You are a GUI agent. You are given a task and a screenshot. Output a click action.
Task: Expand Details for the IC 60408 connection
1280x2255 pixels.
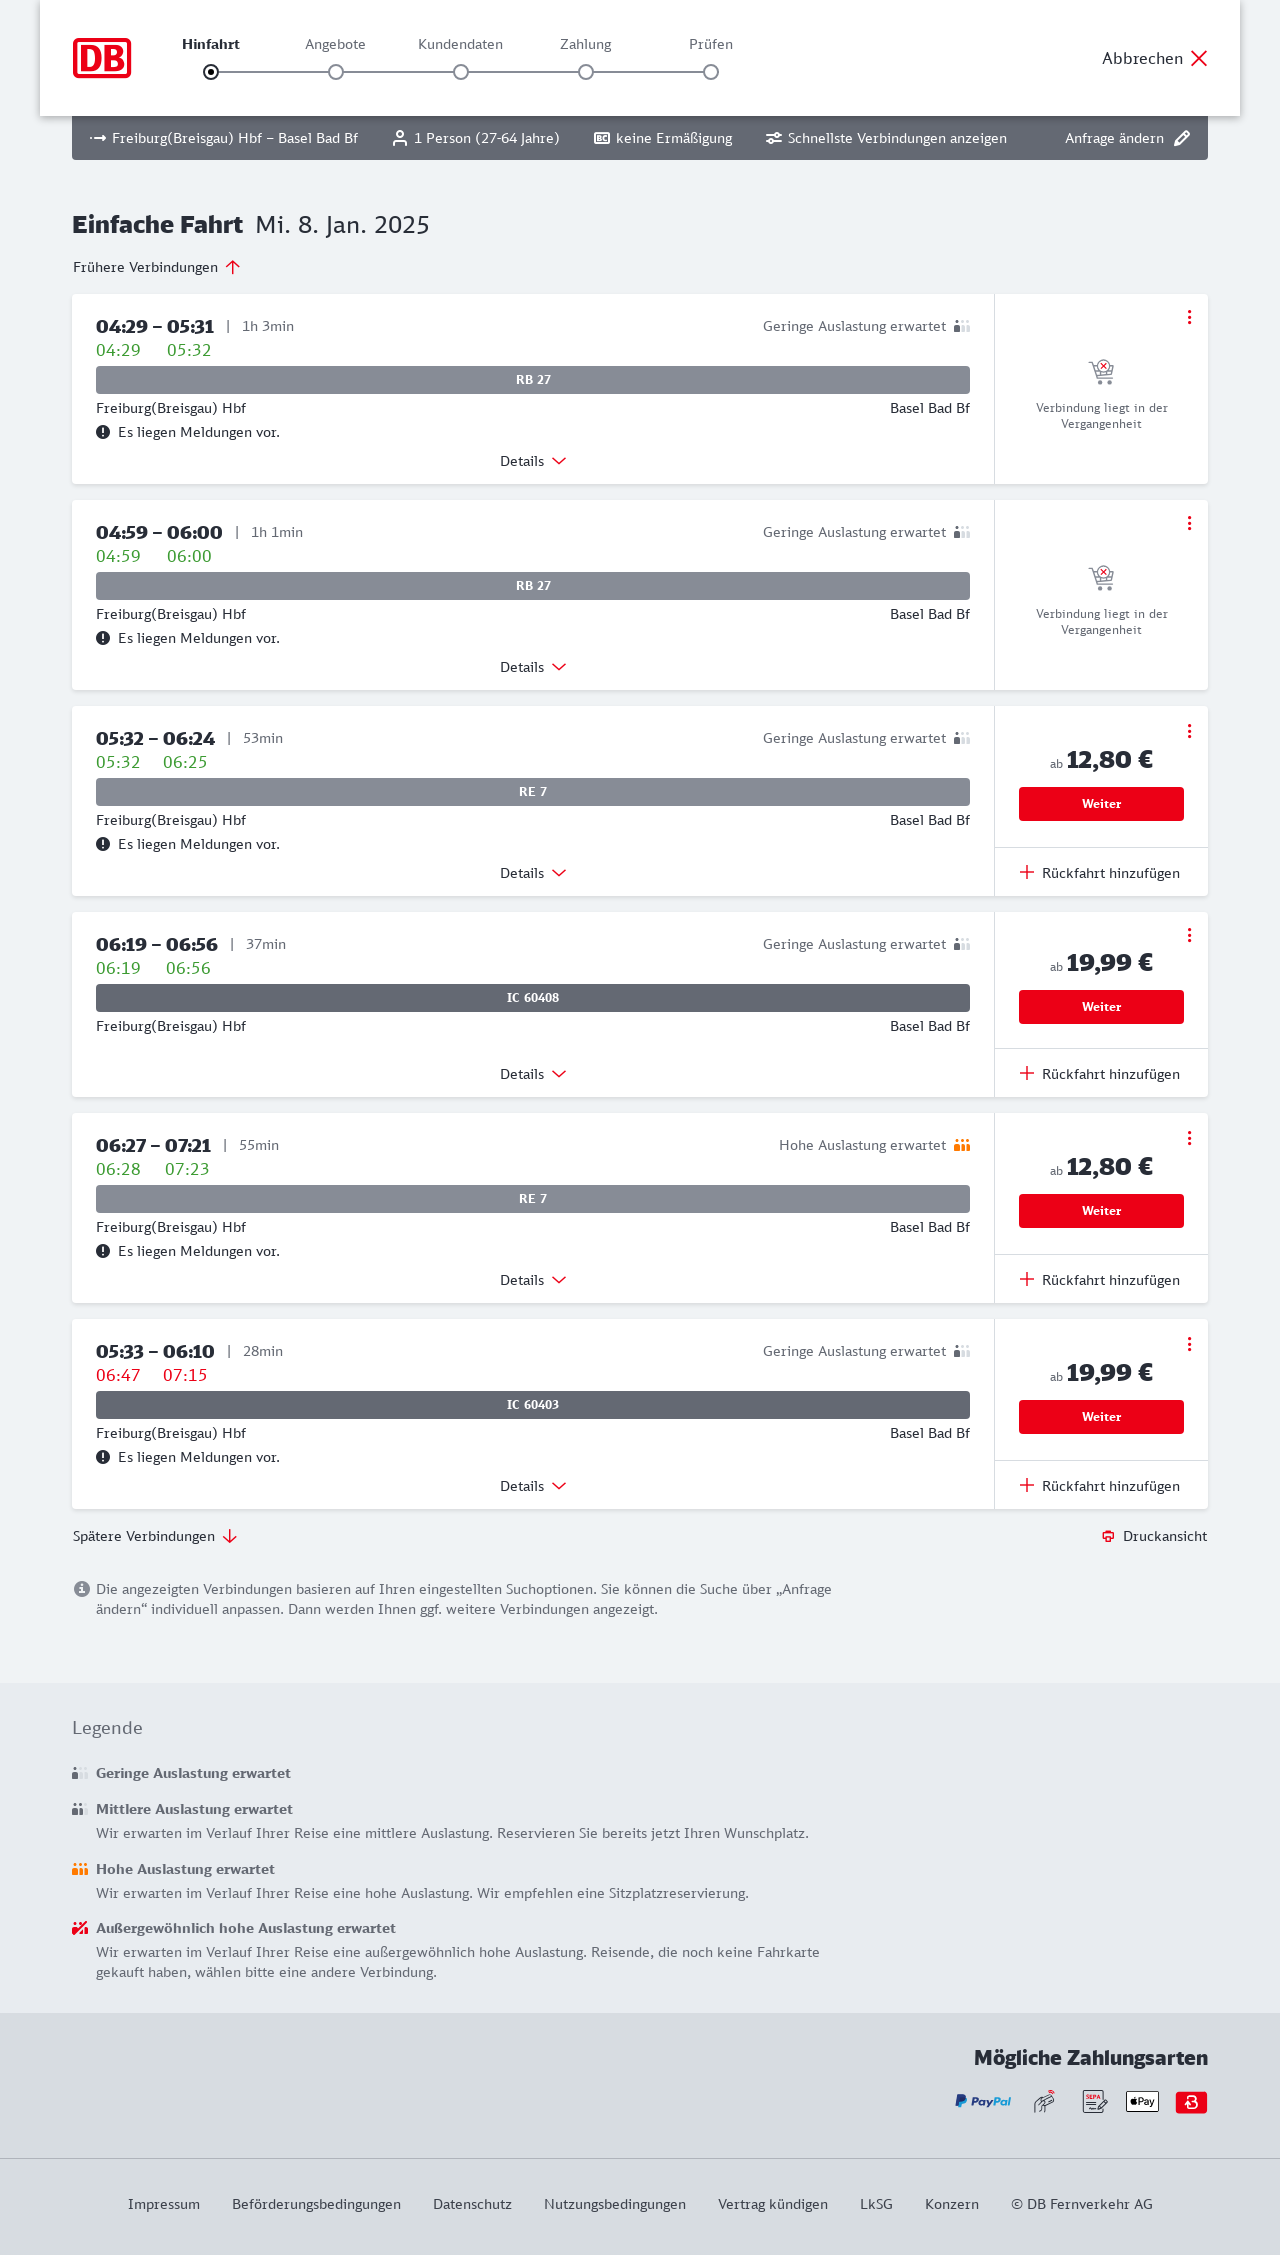tap(533, 1074)
